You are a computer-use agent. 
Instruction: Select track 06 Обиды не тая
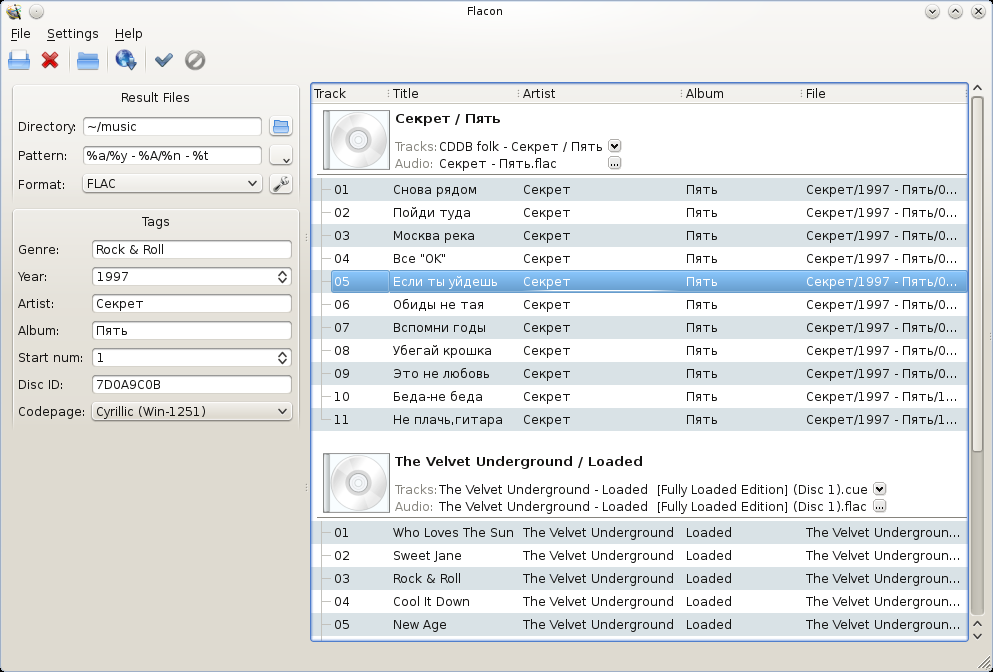click(x=640, y=305)
